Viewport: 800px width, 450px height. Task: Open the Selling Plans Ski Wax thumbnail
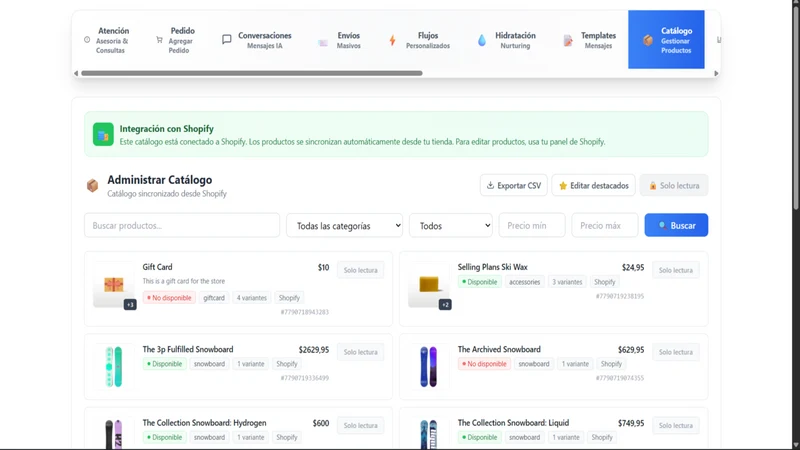[429, 285]
